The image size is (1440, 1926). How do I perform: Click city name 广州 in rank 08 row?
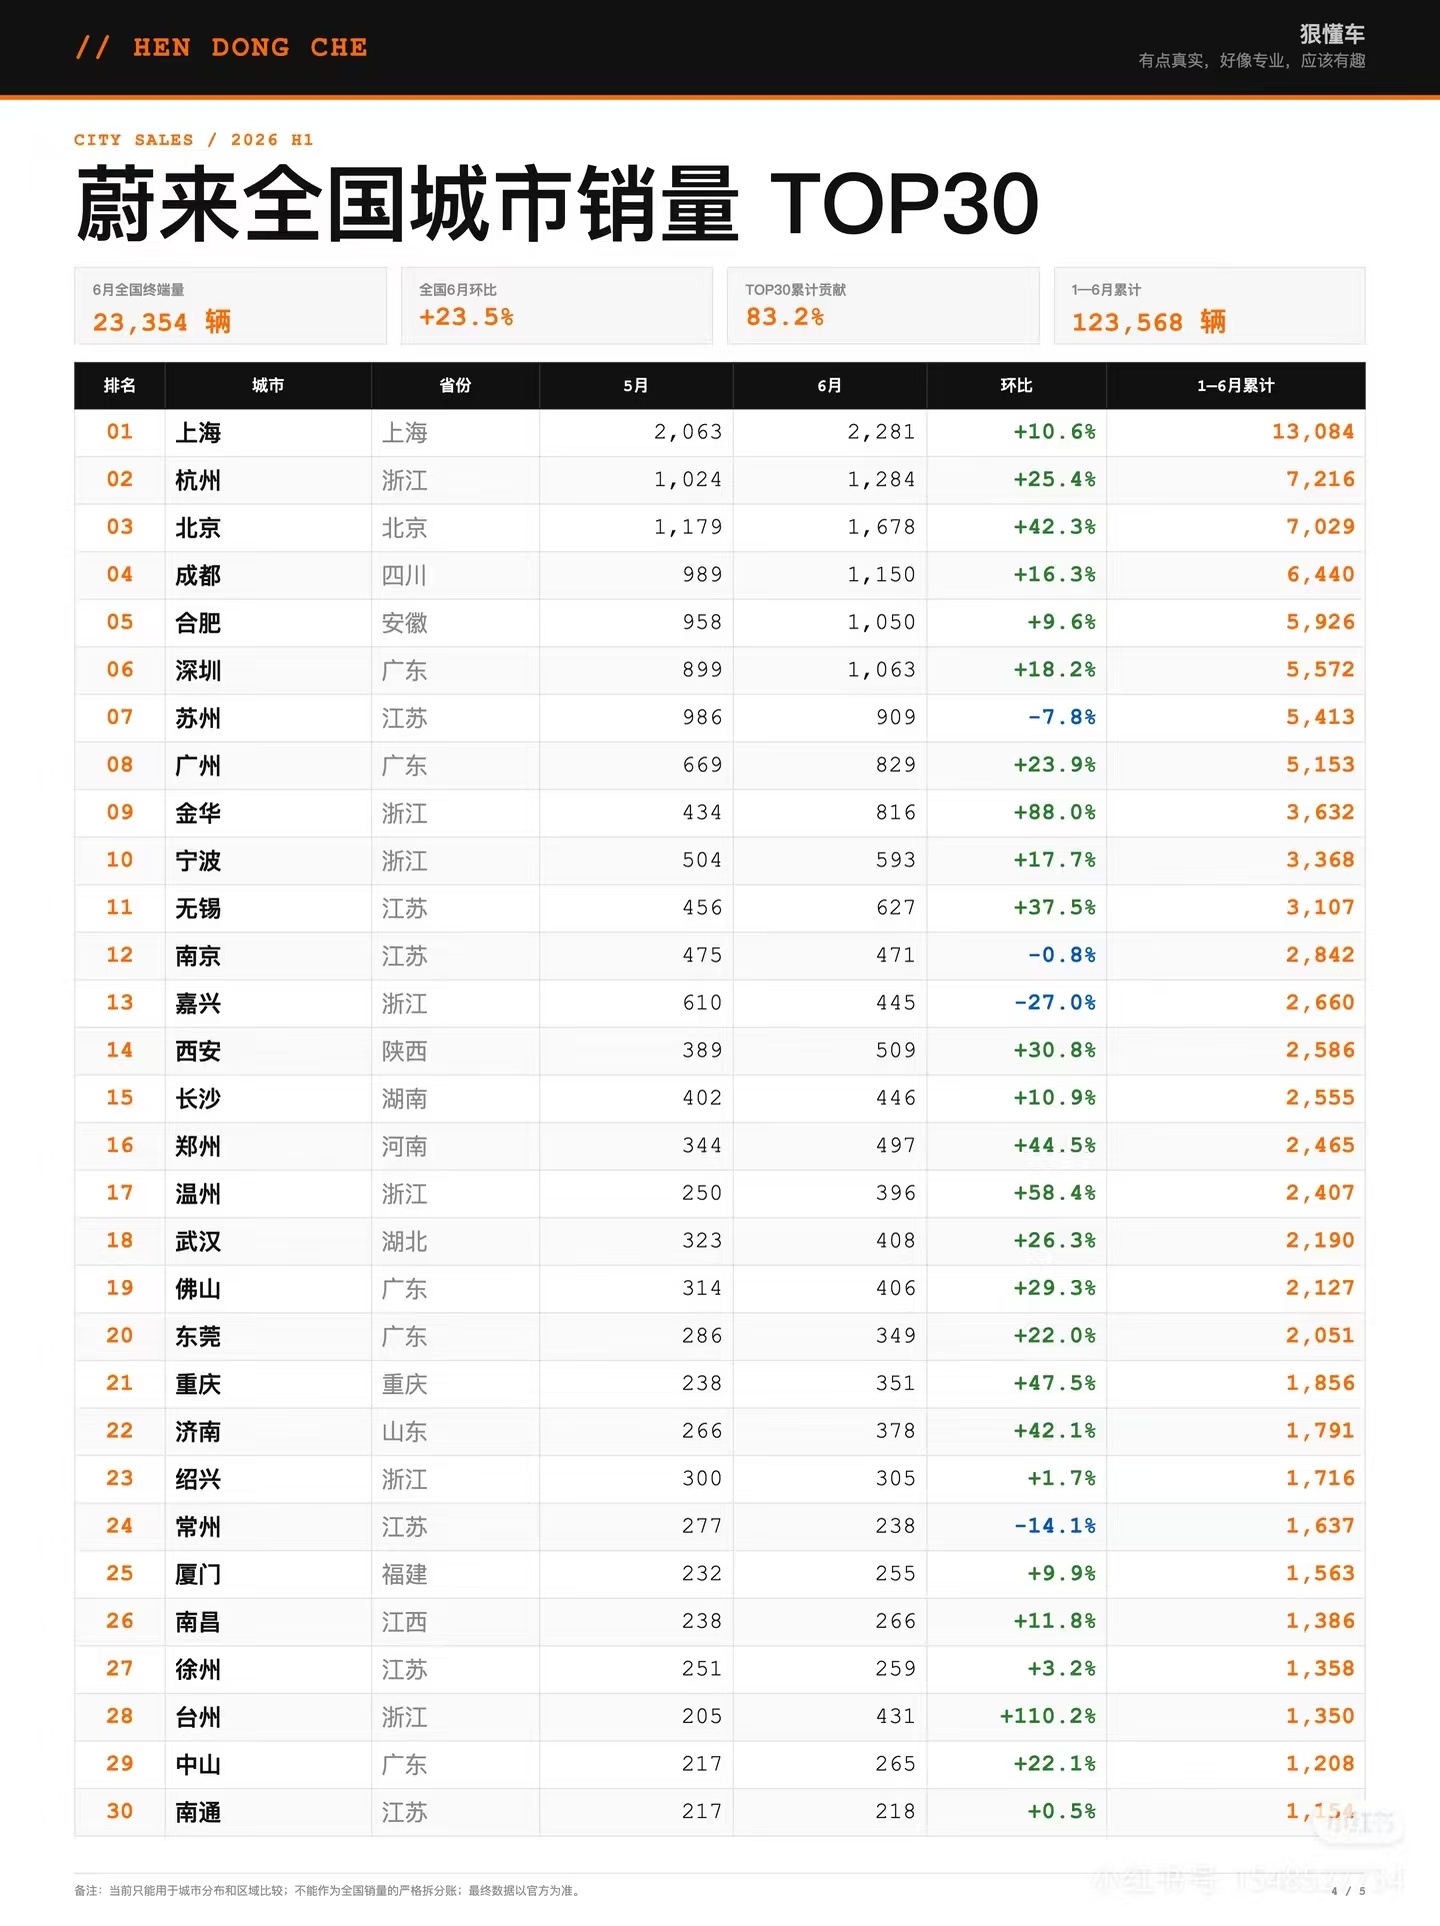[198, 766]
